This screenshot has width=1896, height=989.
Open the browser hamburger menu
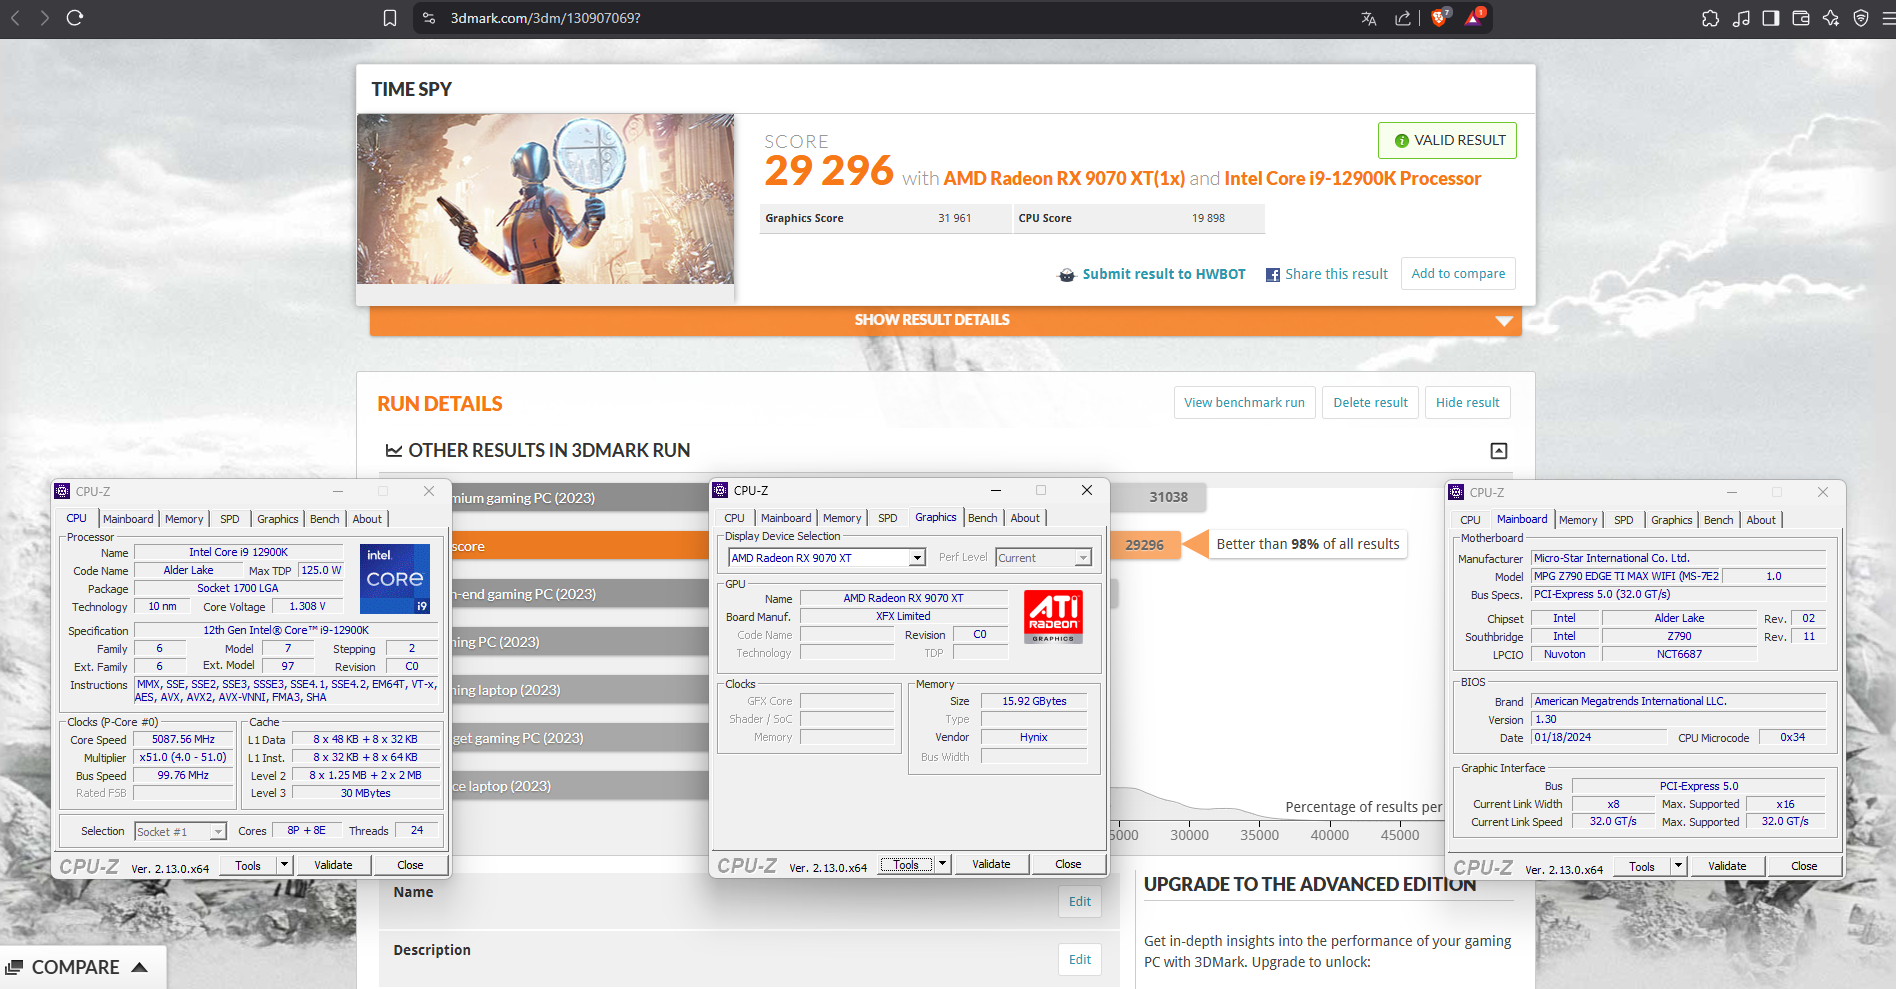(1888, 18)
